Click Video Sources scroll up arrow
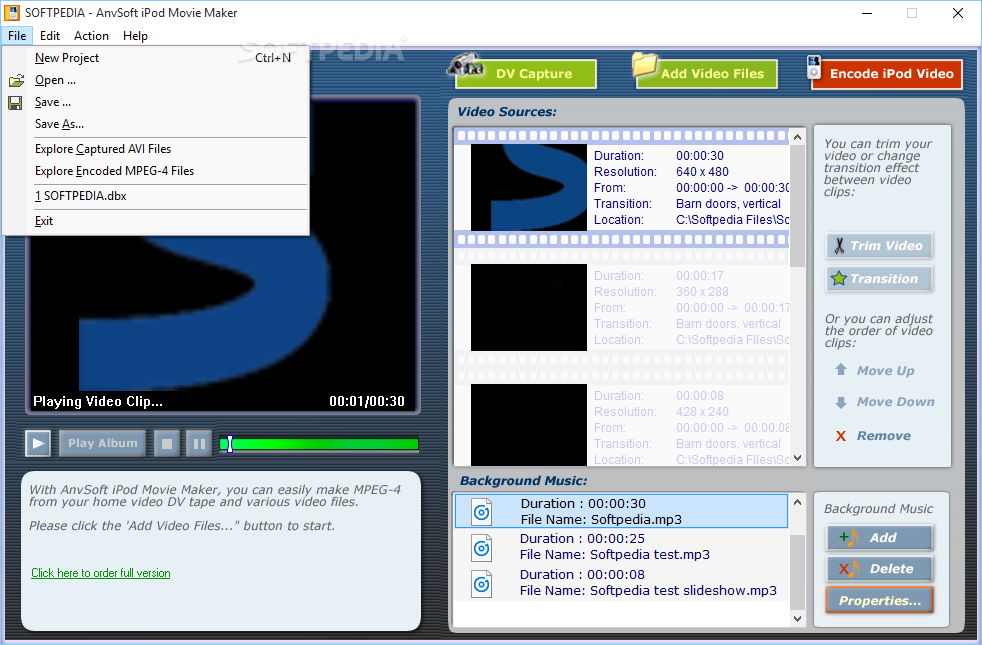The height and width of the screenshot is (645, 982). pos(797,137)
